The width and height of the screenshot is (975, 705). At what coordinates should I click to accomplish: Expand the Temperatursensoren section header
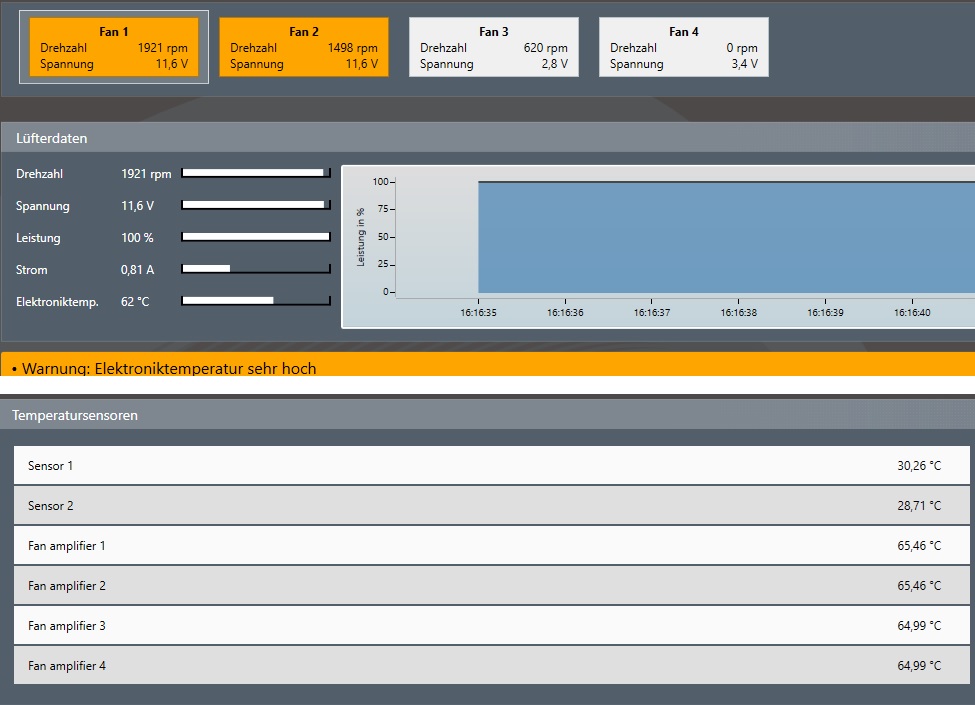(487, 414)
